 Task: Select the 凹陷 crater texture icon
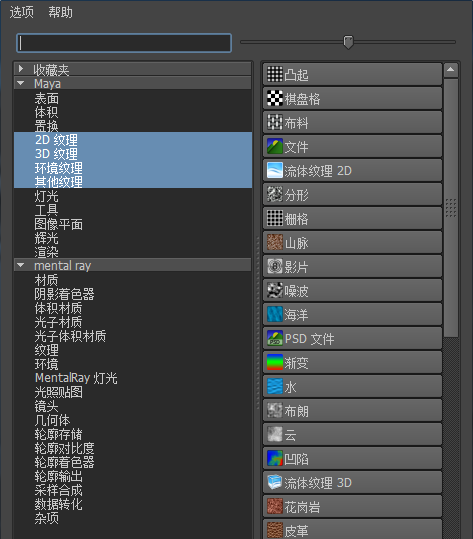pos(275,458)
